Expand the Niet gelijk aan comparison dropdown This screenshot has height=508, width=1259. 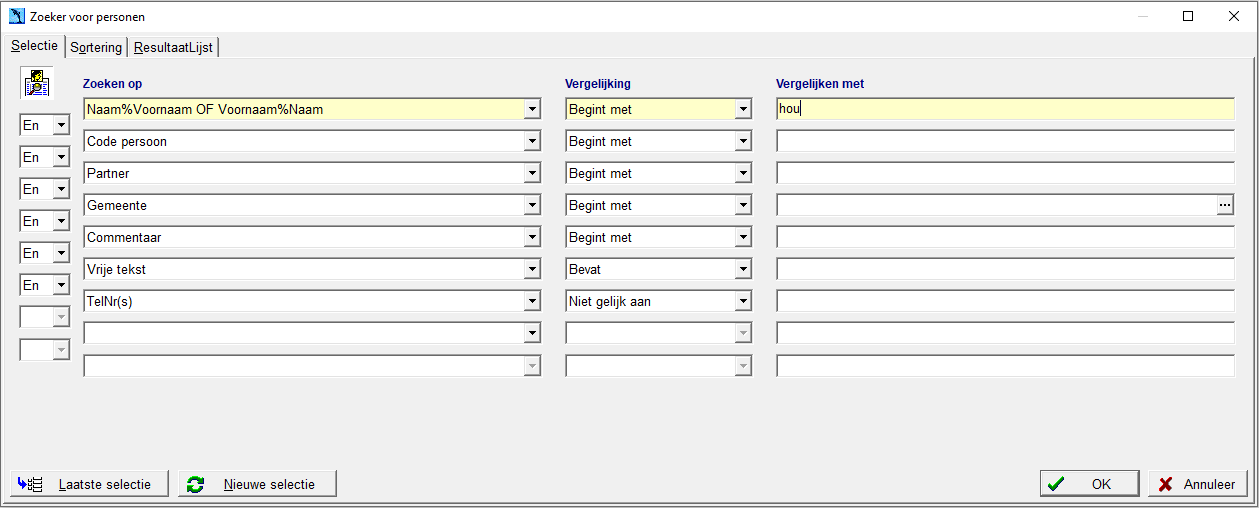(743, 301)
